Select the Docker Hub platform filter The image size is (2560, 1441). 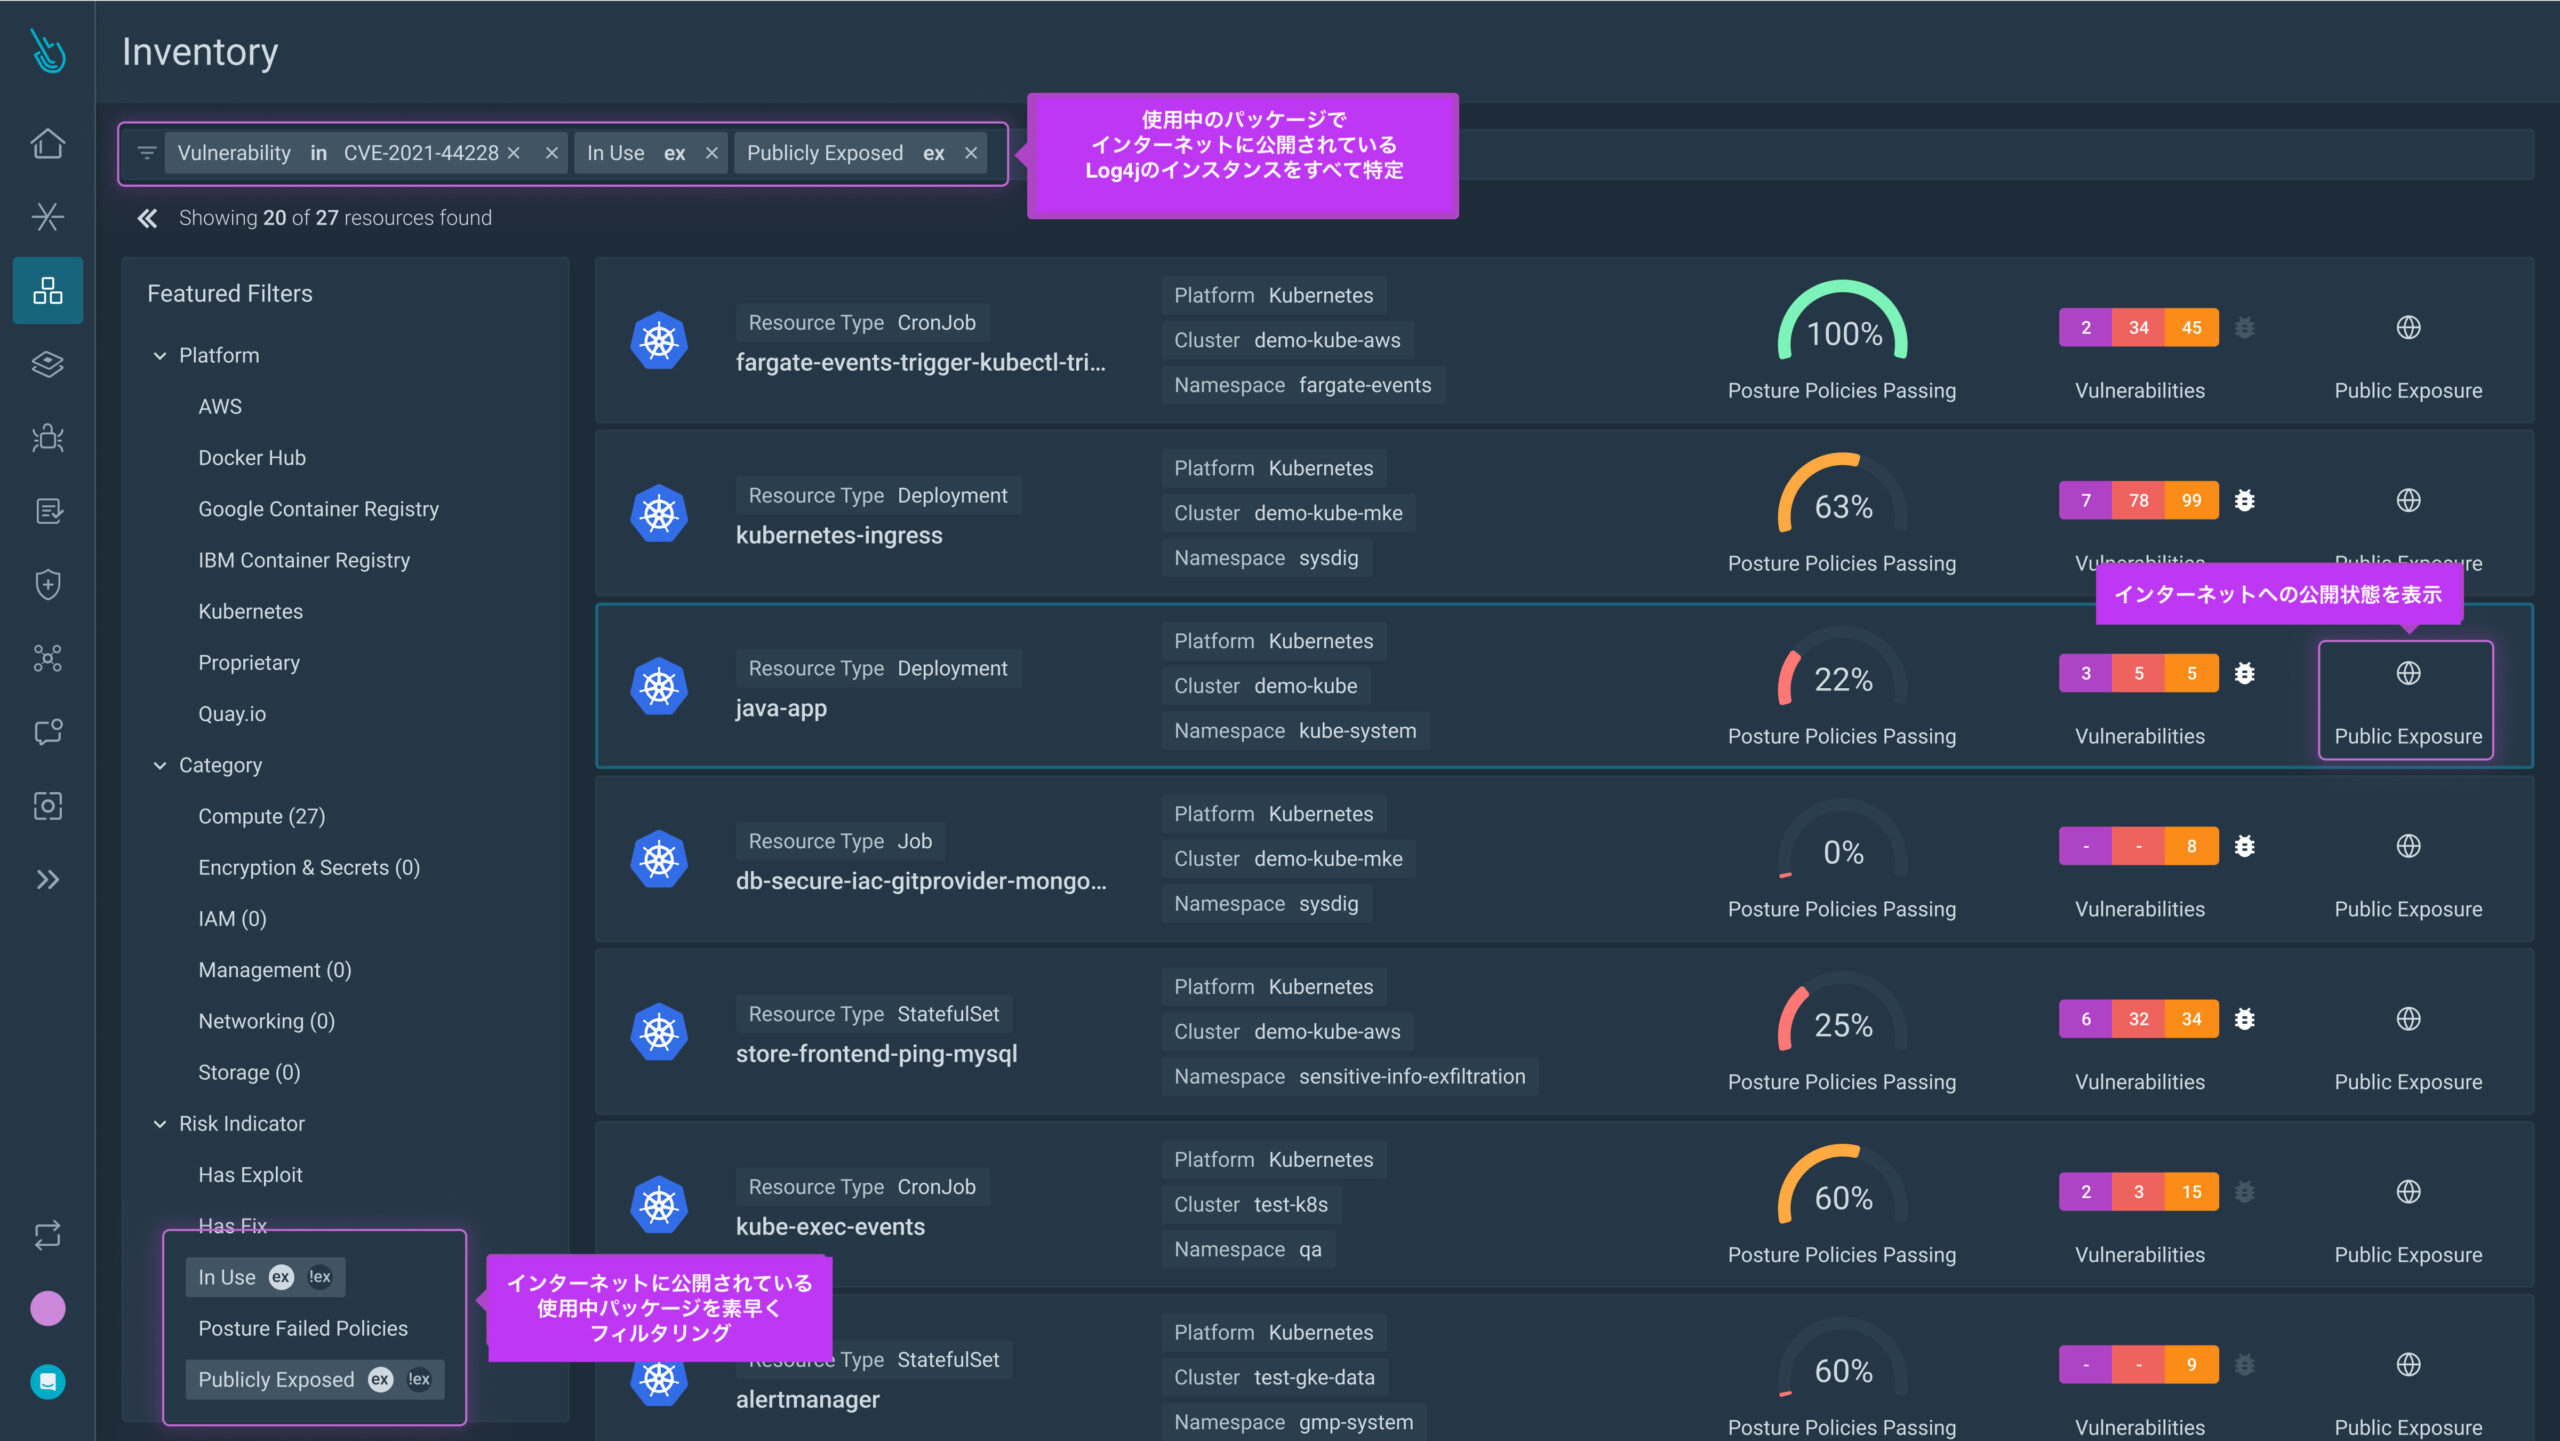pos(252,457)
